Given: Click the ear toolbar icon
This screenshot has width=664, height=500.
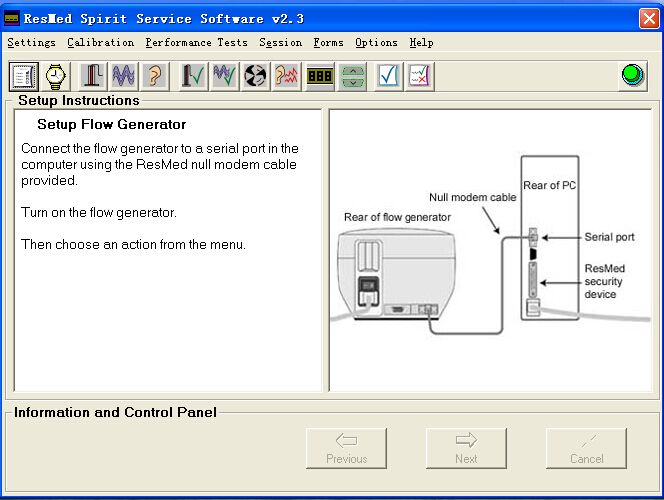Looking at the screenshot, I should pyautogui.click(x=155, y=77).
